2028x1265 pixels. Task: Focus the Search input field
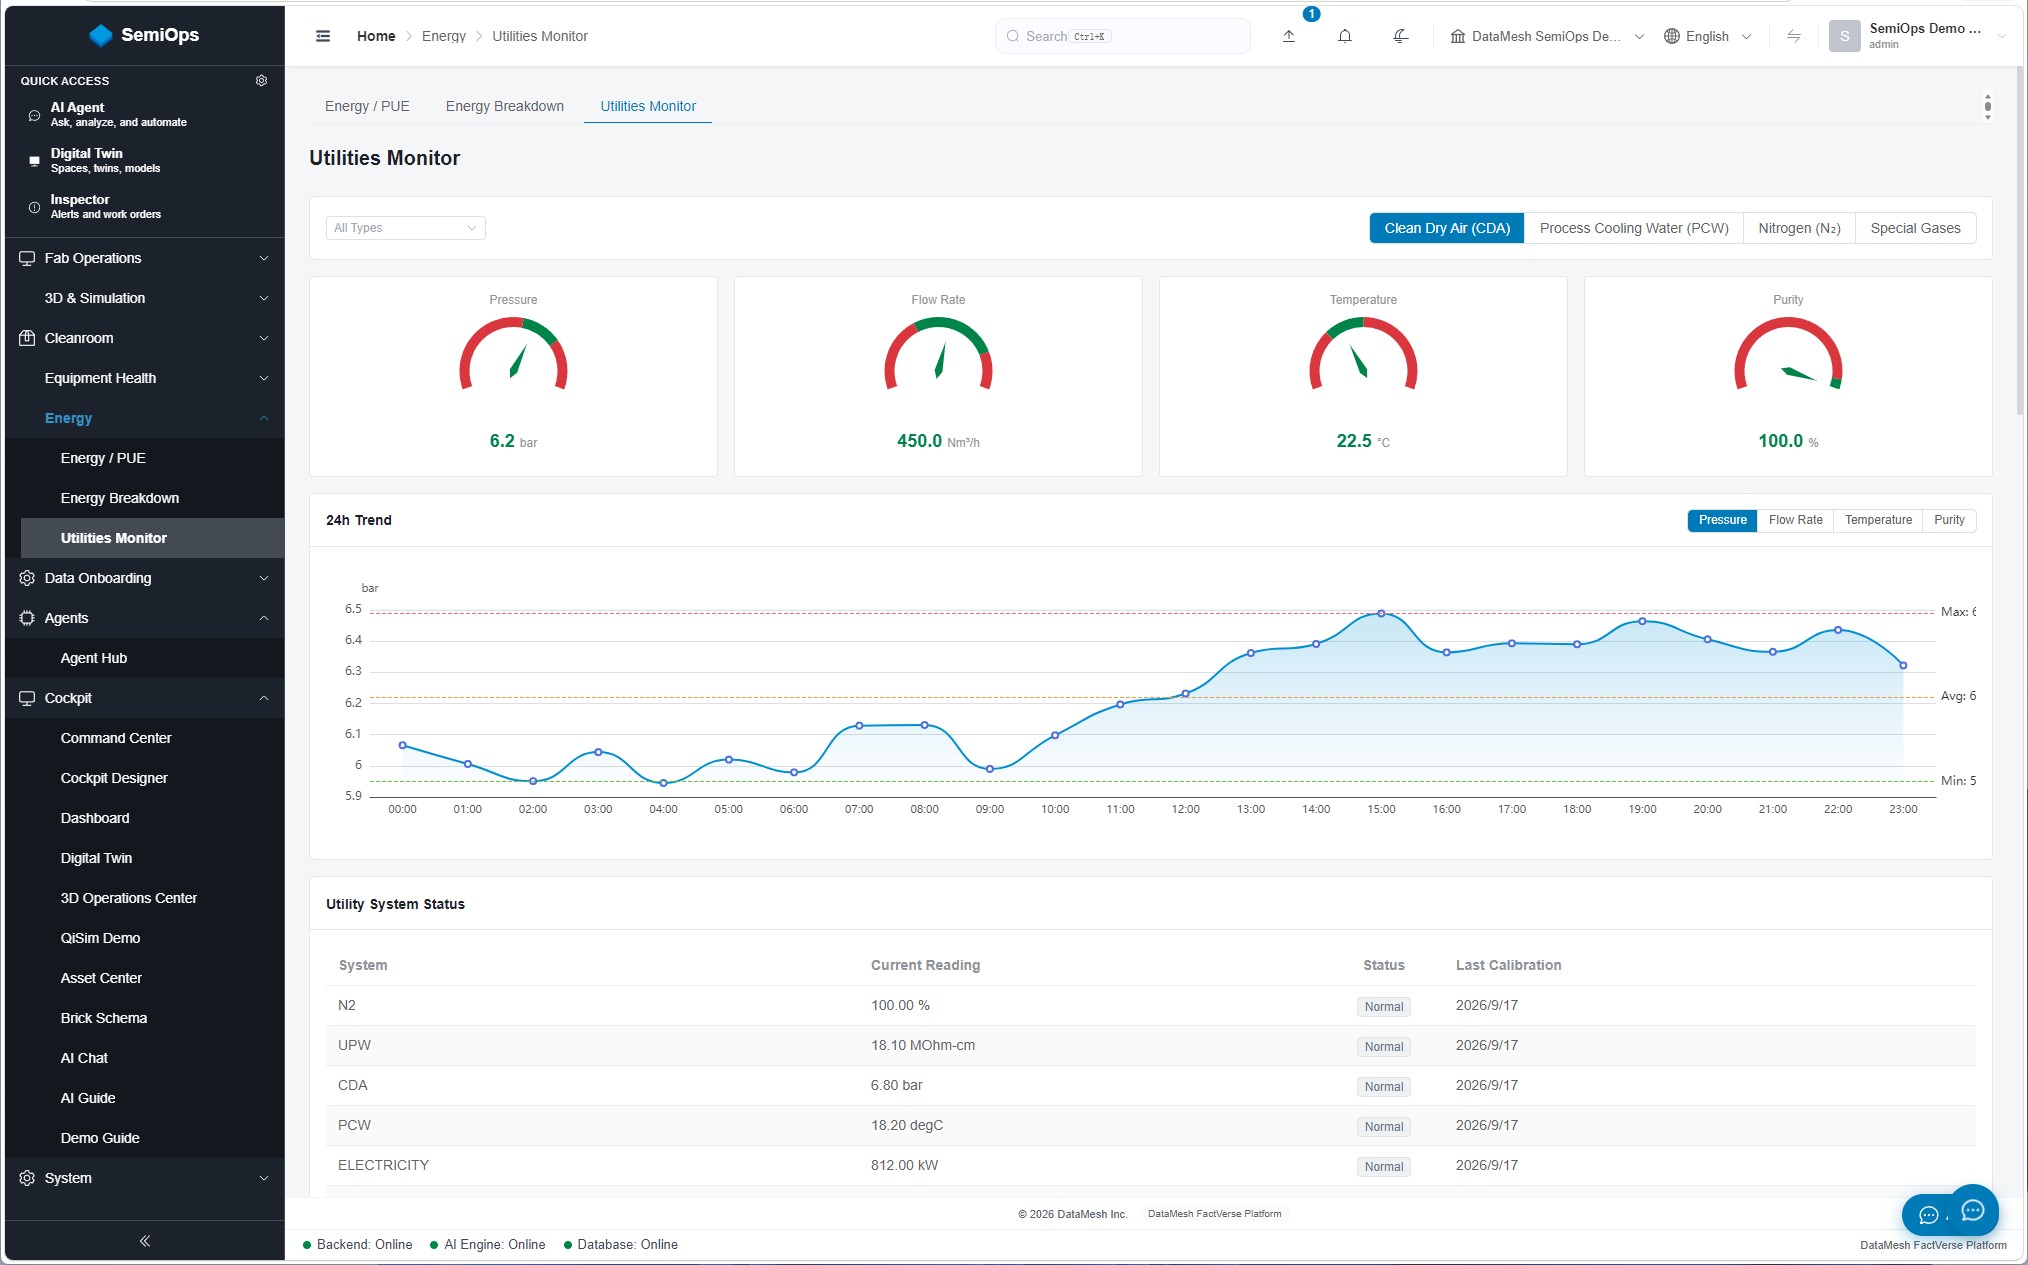pos(1122,36)
